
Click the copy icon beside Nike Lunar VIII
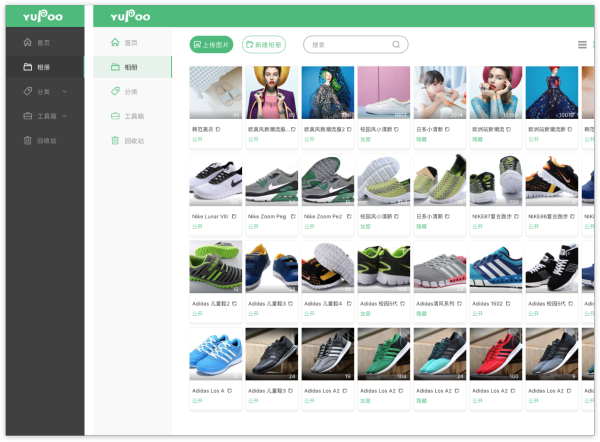point(235,216)
